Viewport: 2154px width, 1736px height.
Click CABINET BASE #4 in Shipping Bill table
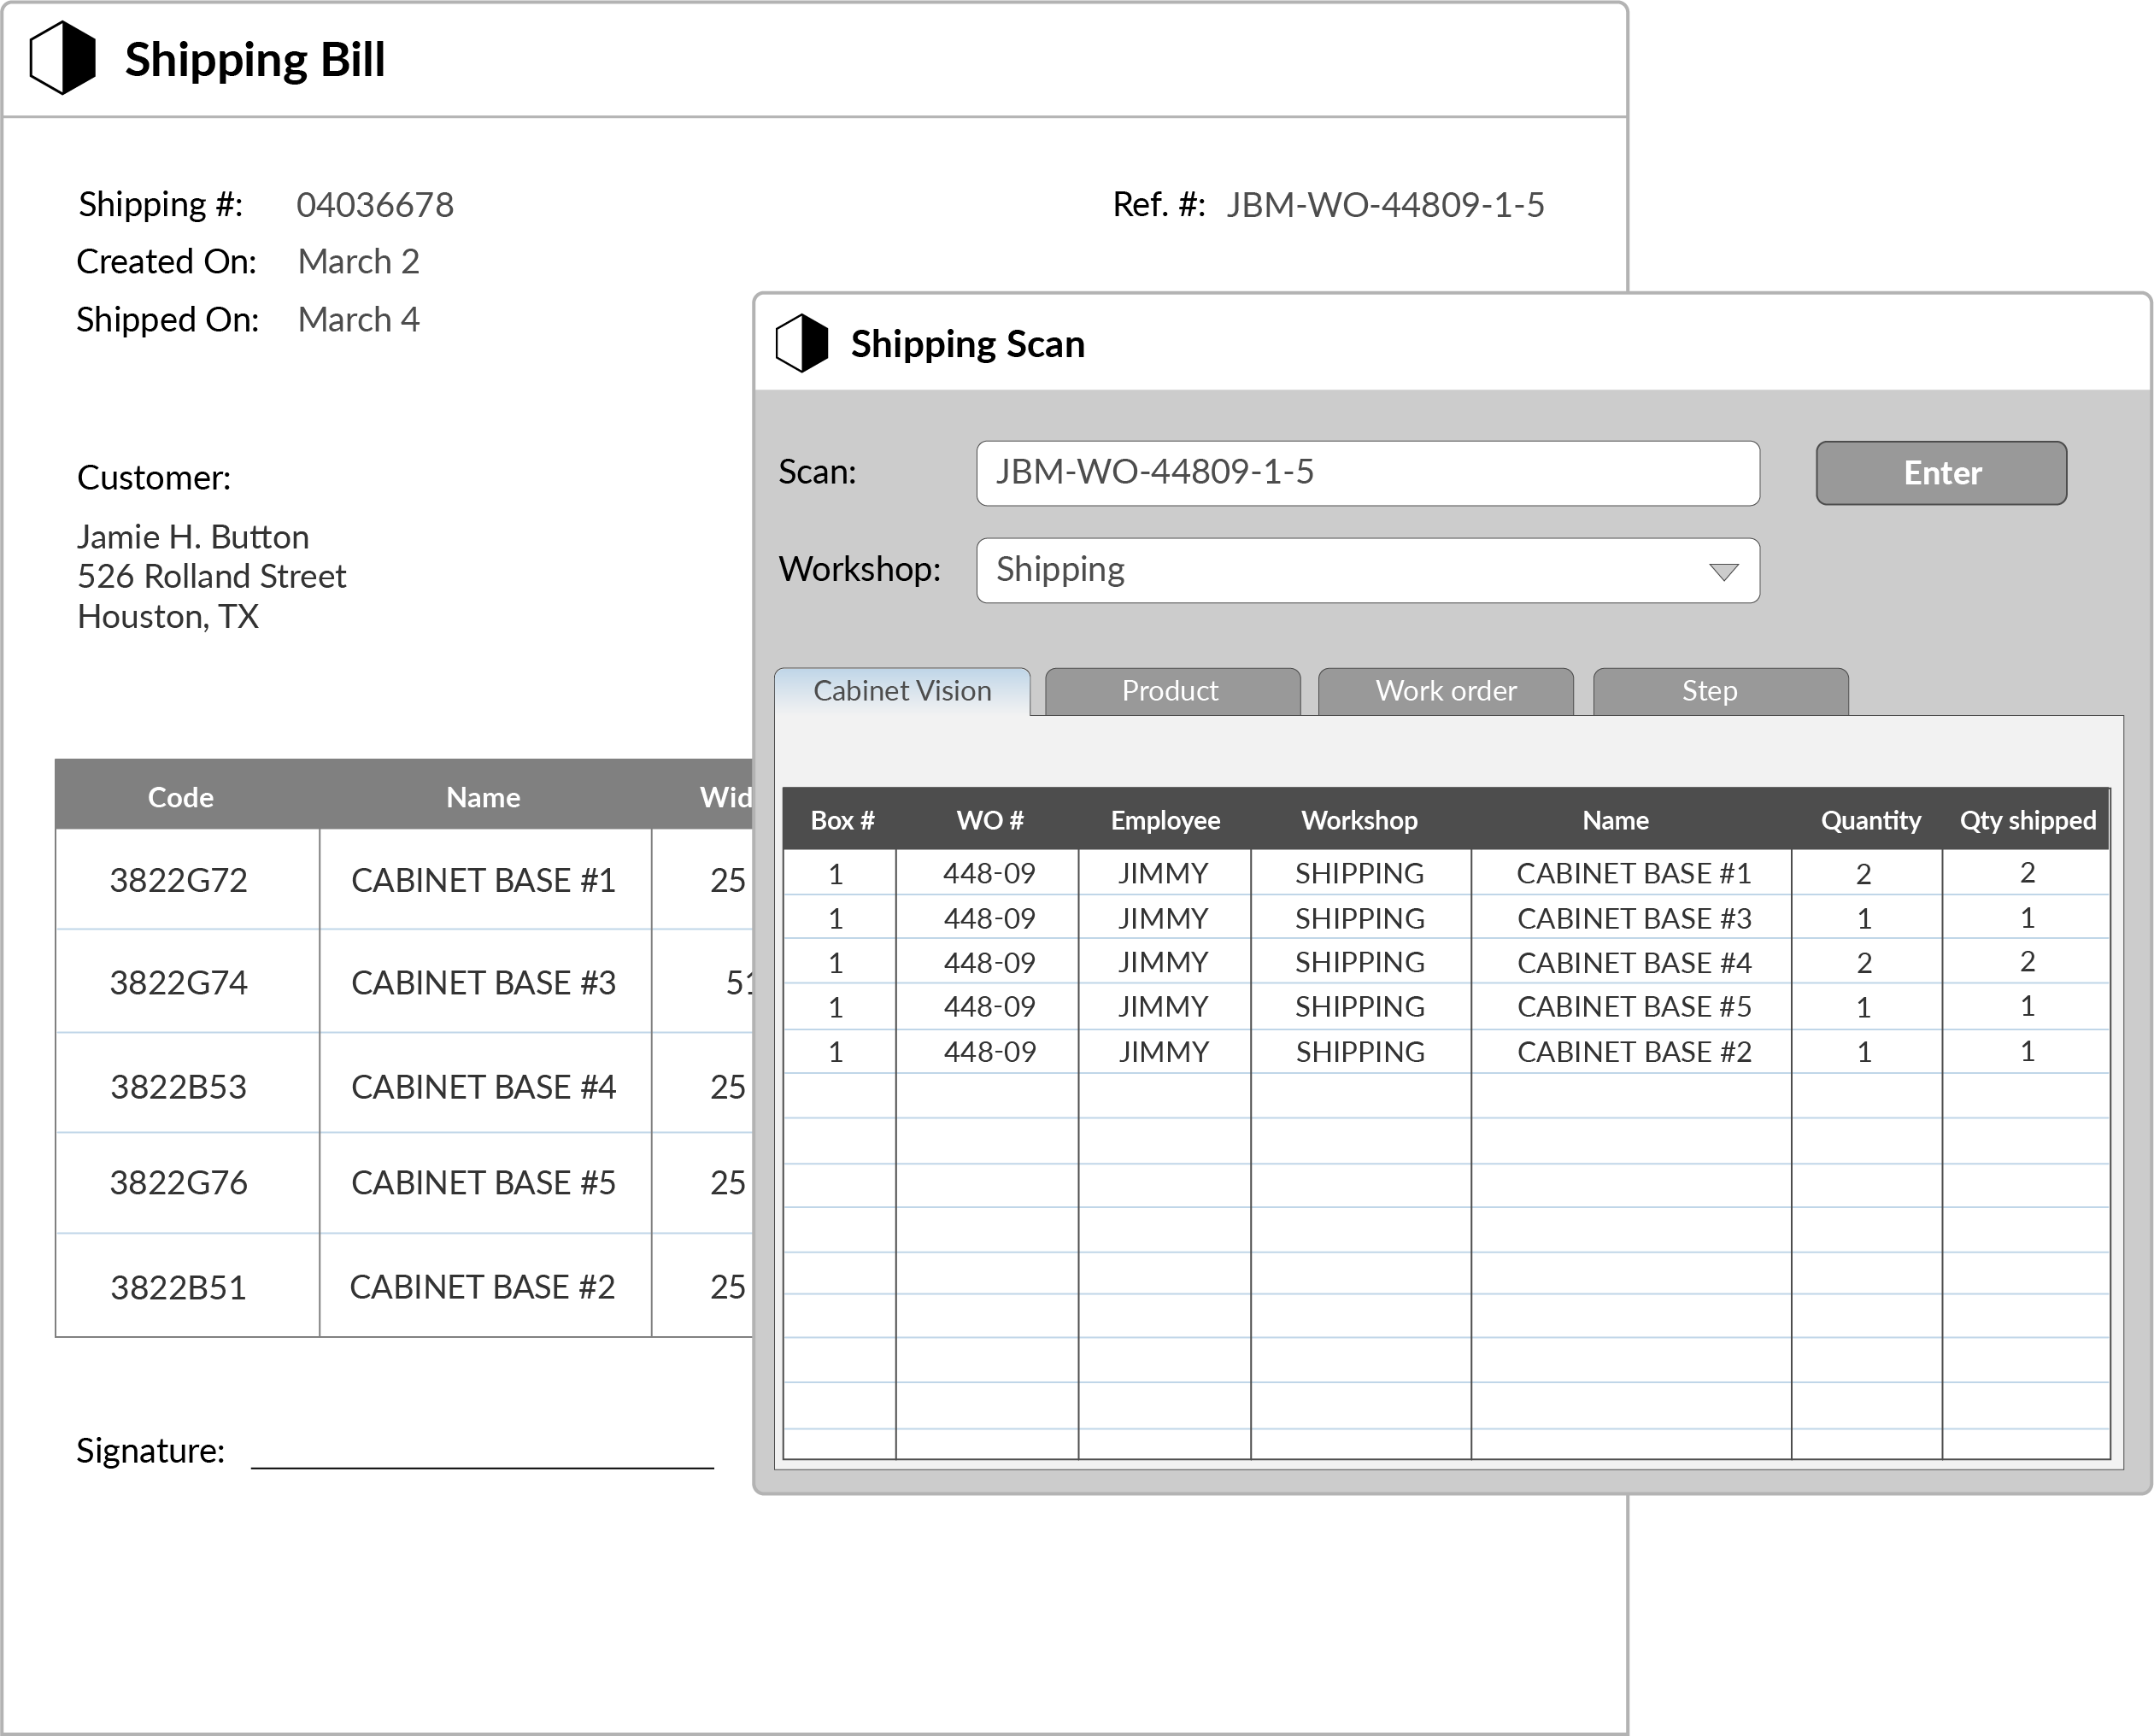(483, 1087)
